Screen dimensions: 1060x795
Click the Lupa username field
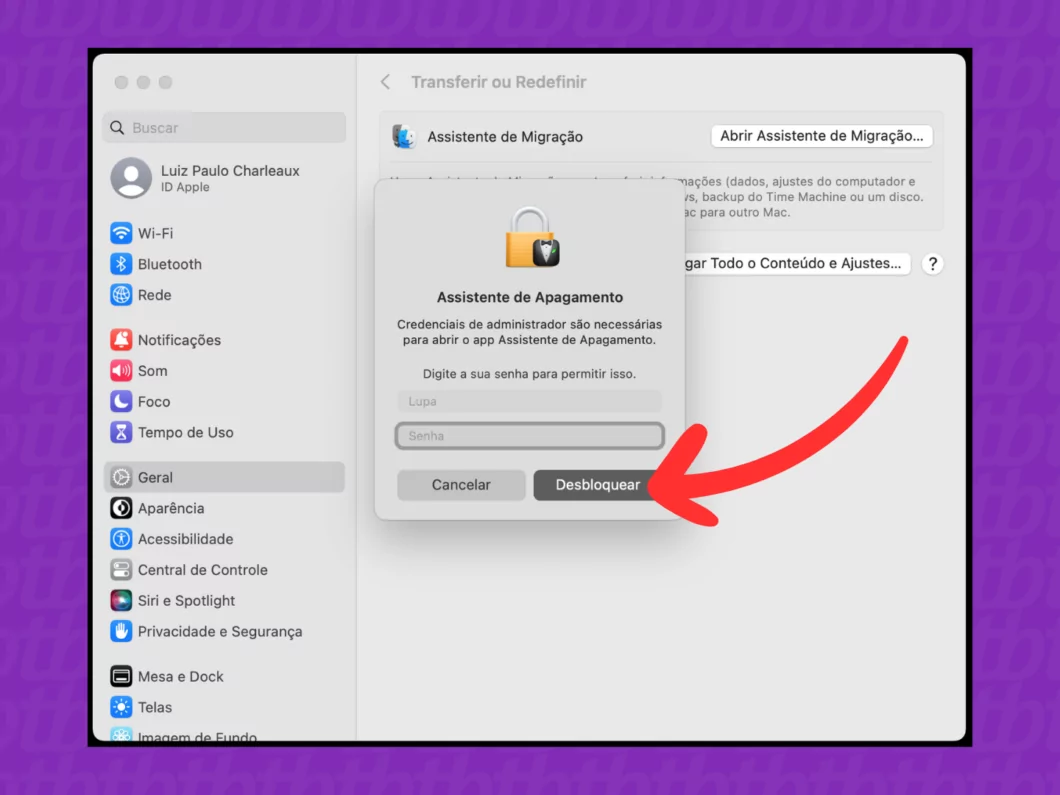529,402
